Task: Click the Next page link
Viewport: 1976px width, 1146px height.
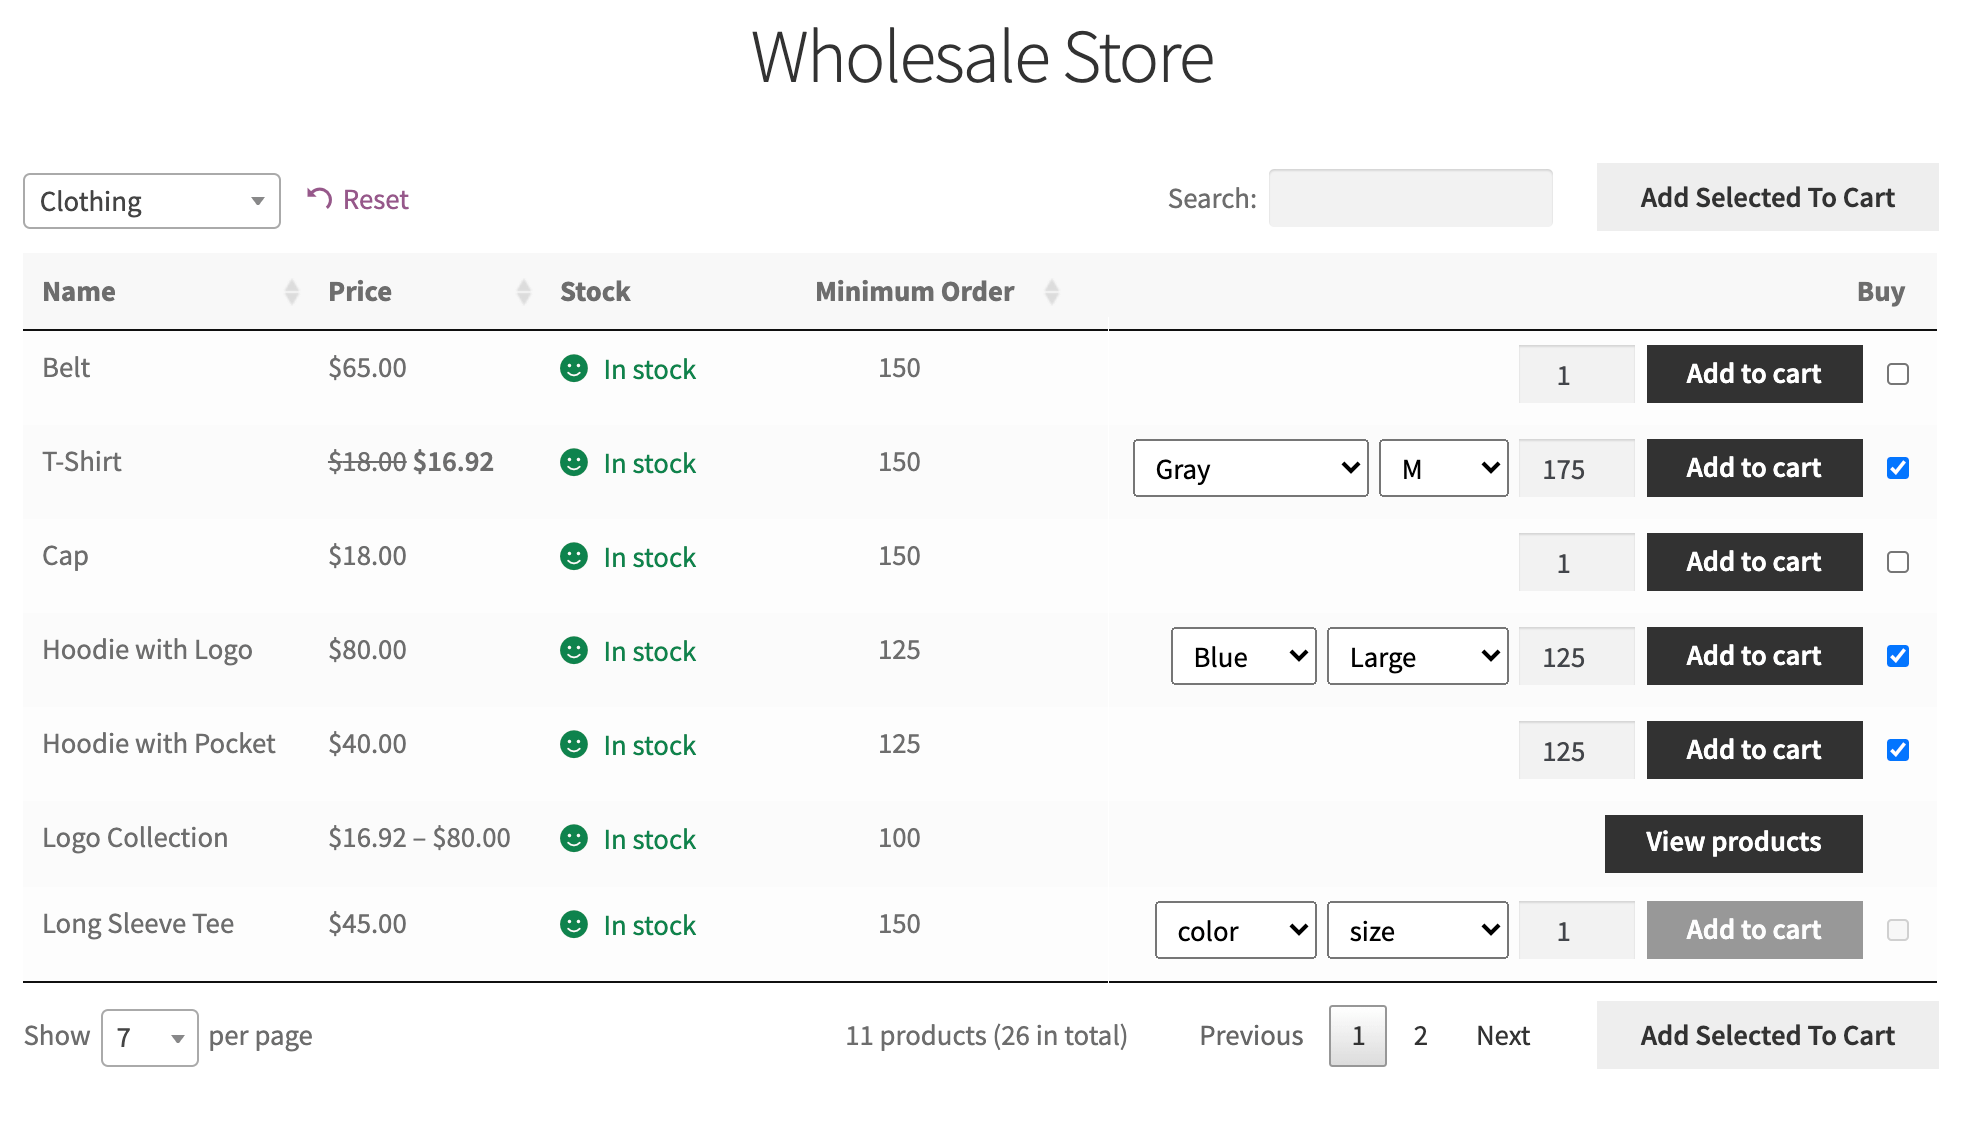Action: 1503,1036
